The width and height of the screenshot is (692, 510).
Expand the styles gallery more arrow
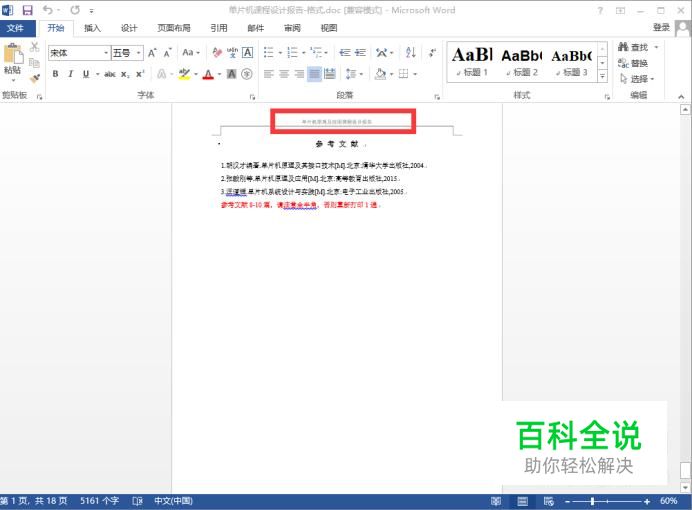point(602,77)
